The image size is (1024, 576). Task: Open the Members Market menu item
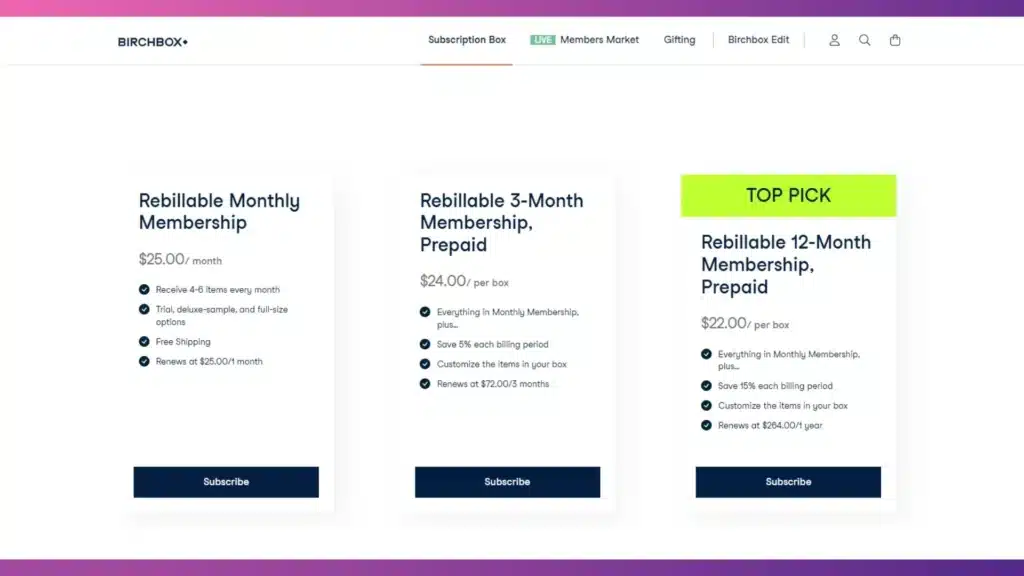pos(598,39)
